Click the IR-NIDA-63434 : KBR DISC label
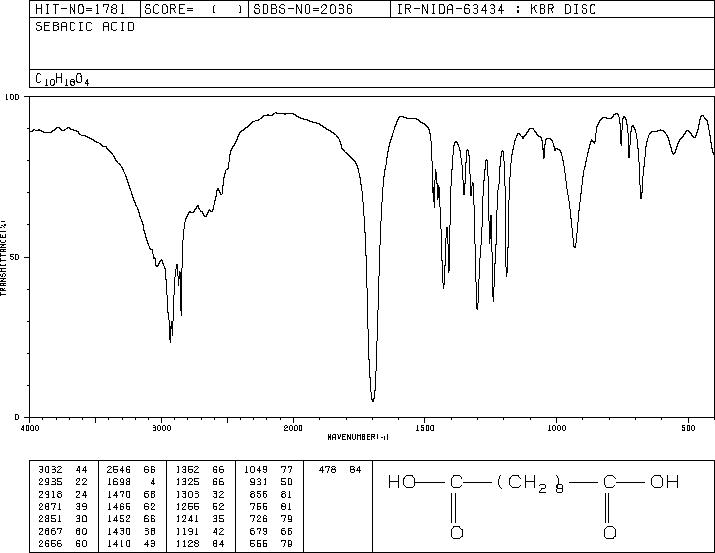The image size is (715, 553). click(x=496, y=10)
